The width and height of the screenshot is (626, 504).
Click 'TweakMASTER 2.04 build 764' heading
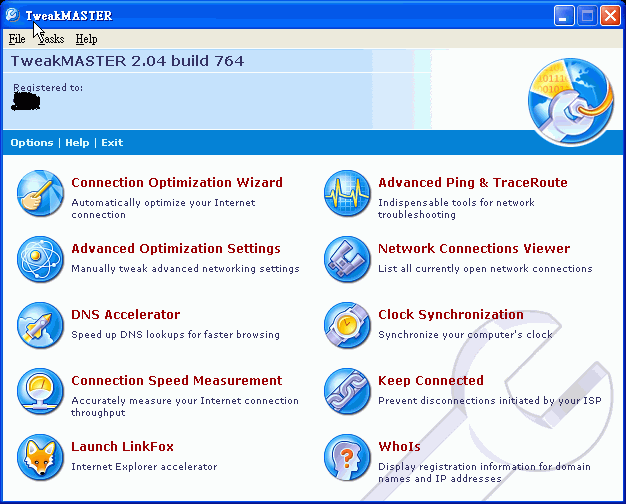pos(127,61)
